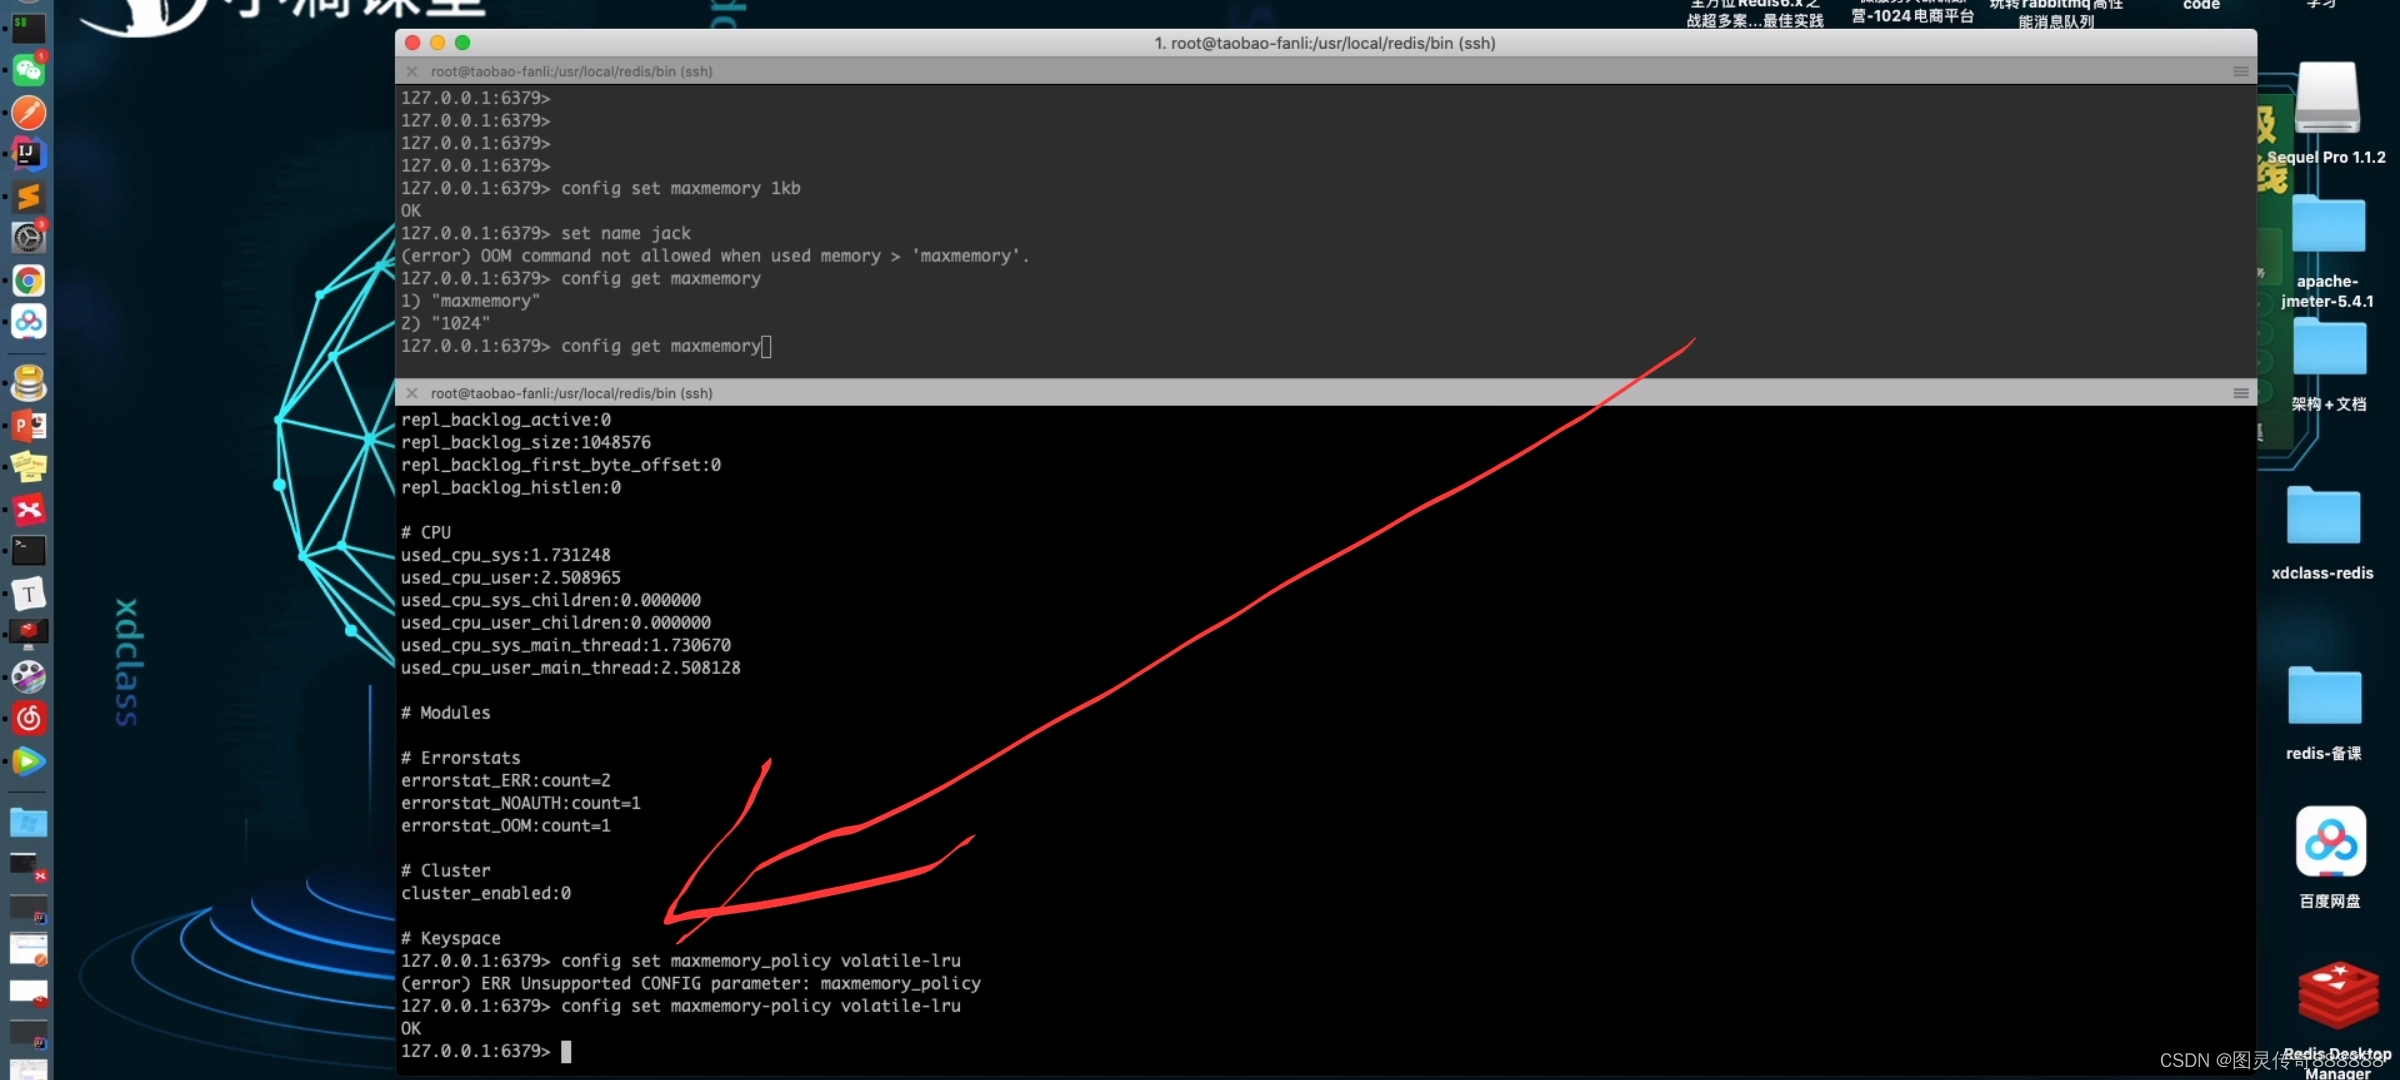Close iTerm window with red button
The image size is (2400, 1080).
pyautogui.click(x=412, y=42)
